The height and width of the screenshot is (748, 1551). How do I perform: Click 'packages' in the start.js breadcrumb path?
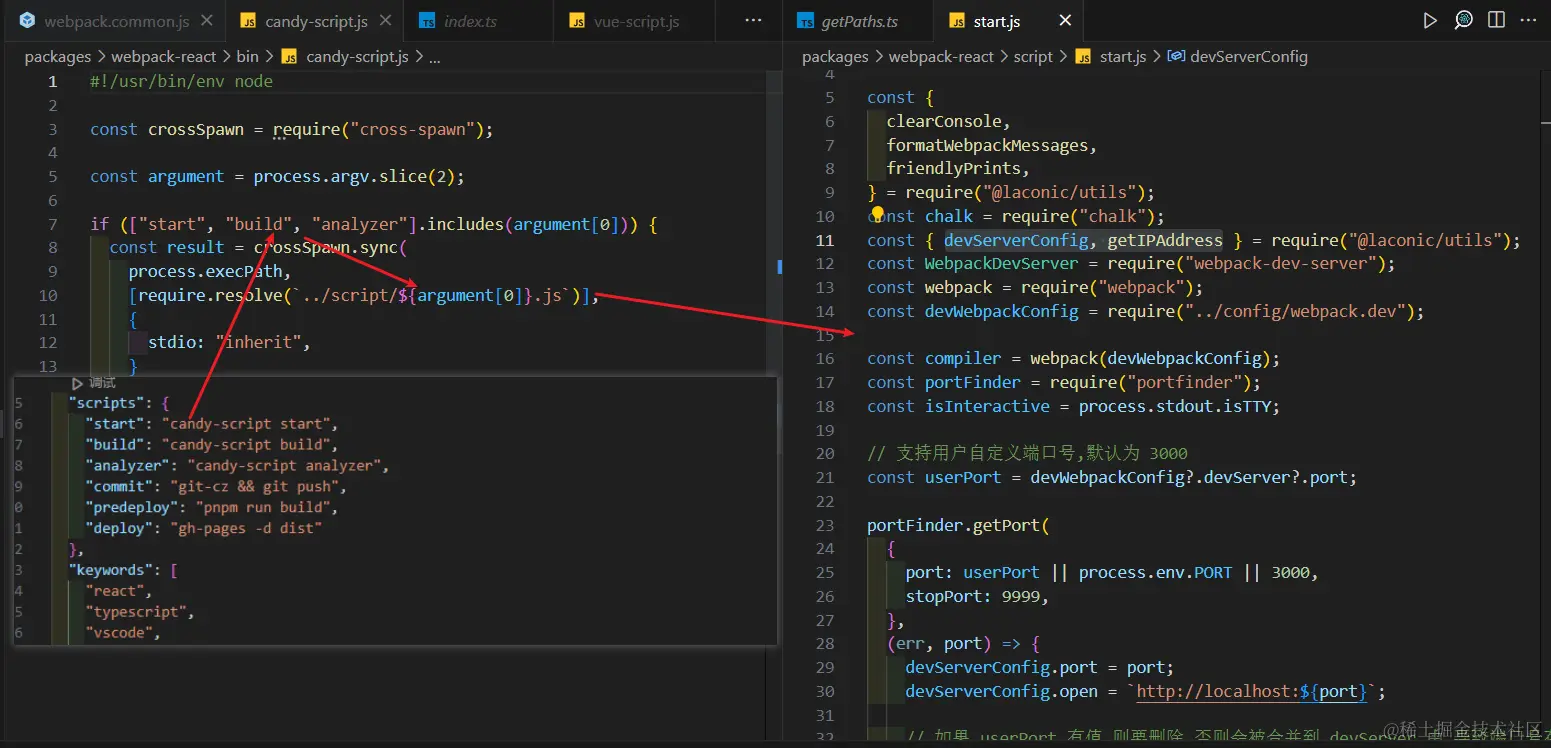coord(835,57)
